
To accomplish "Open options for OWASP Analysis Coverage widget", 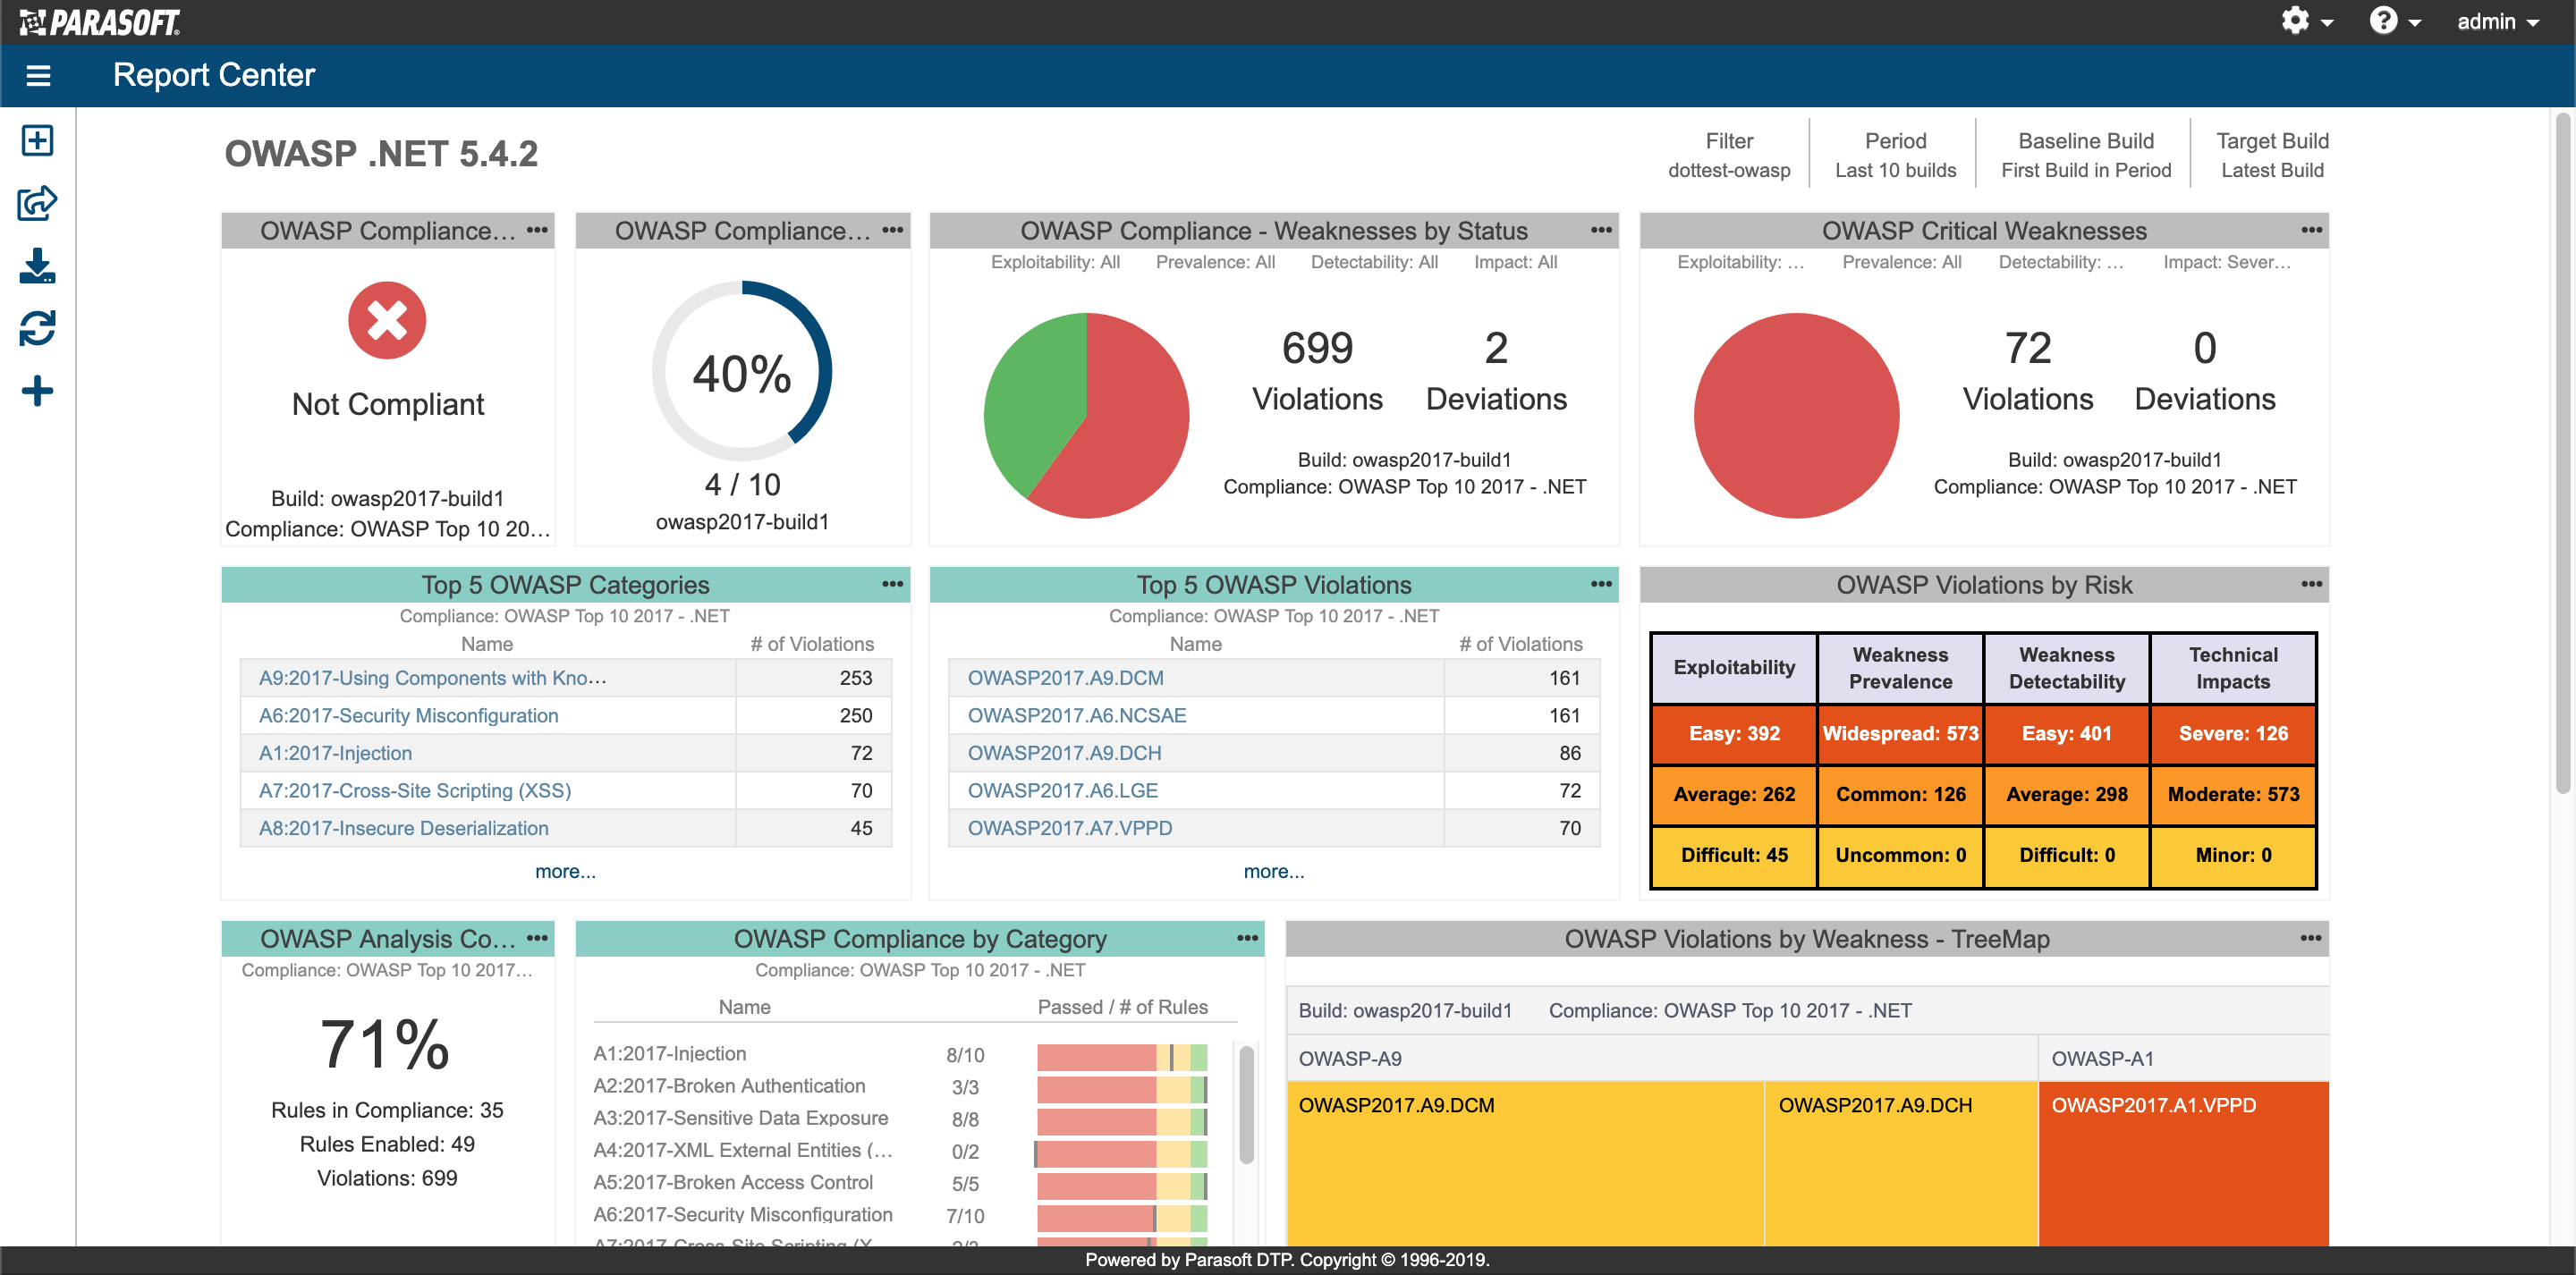I will tap(538, 938).
